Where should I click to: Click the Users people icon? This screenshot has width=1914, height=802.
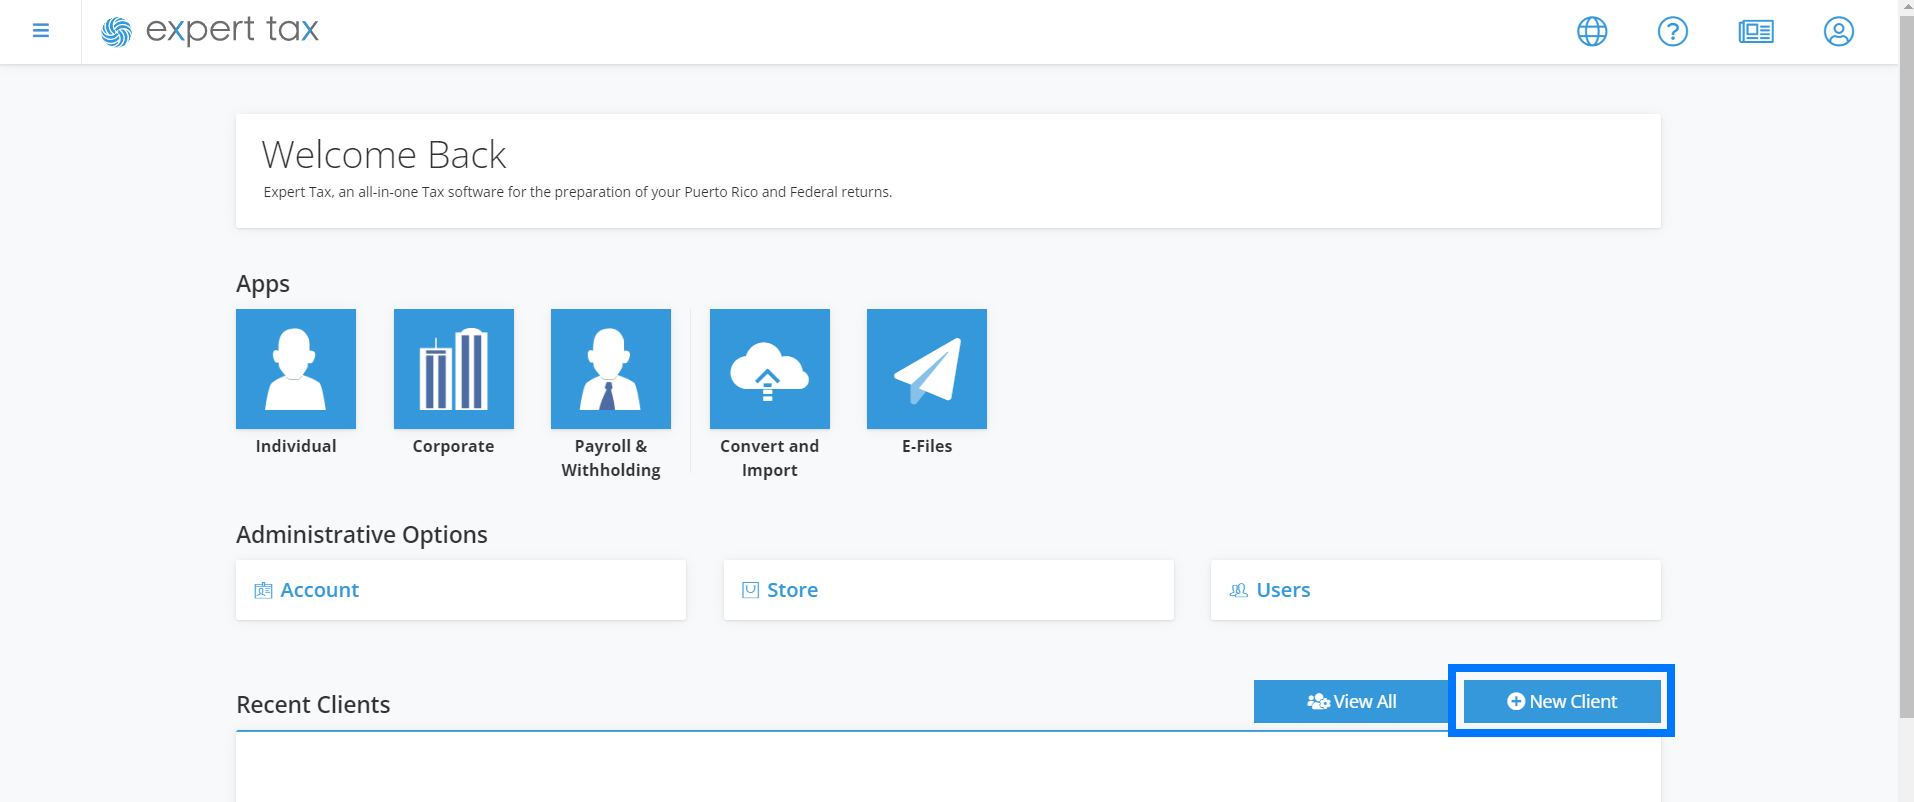coord(1238,591)
